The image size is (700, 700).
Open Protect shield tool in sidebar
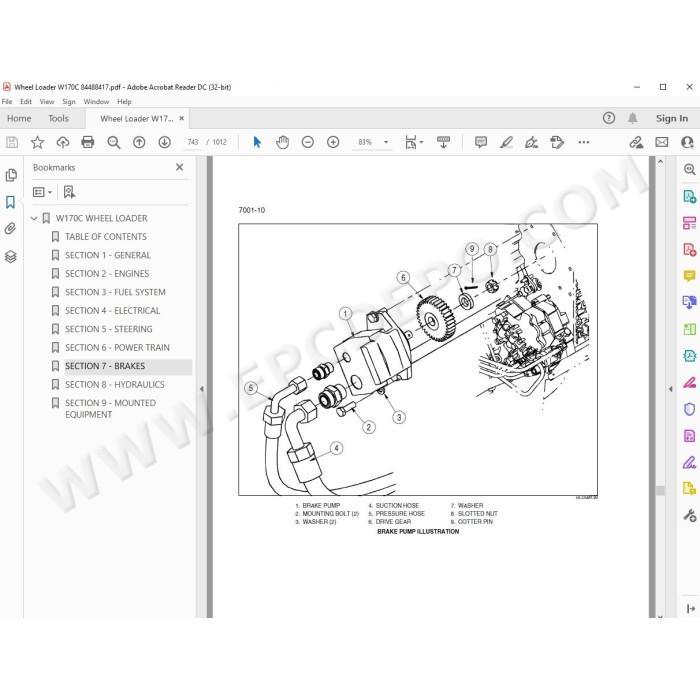click(689, 409)
